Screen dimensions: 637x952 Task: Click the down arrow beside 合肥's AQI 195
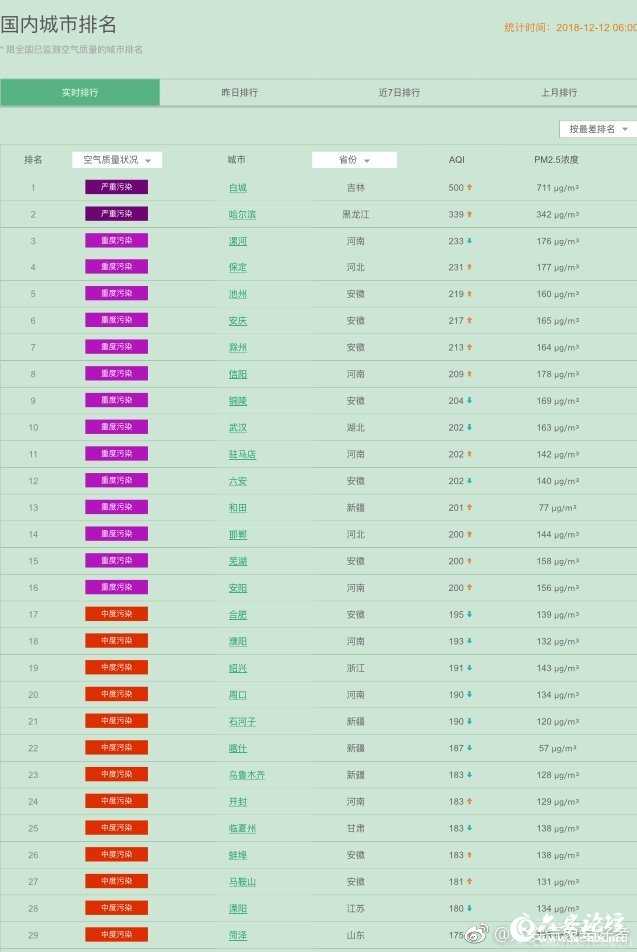pos(469,615)
